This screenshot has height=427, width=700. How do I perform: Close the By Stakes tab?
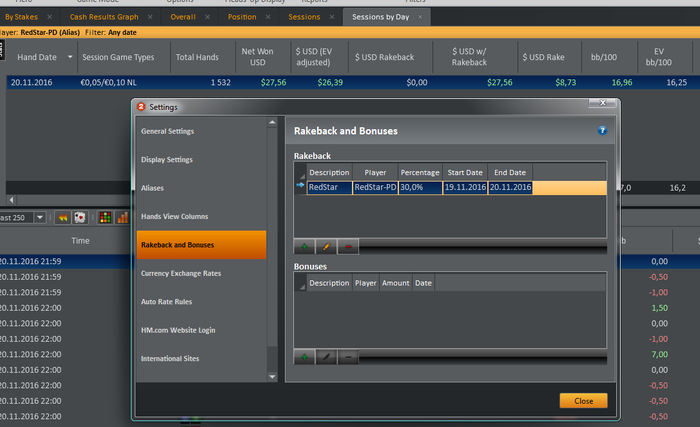[x=50, y=17]
